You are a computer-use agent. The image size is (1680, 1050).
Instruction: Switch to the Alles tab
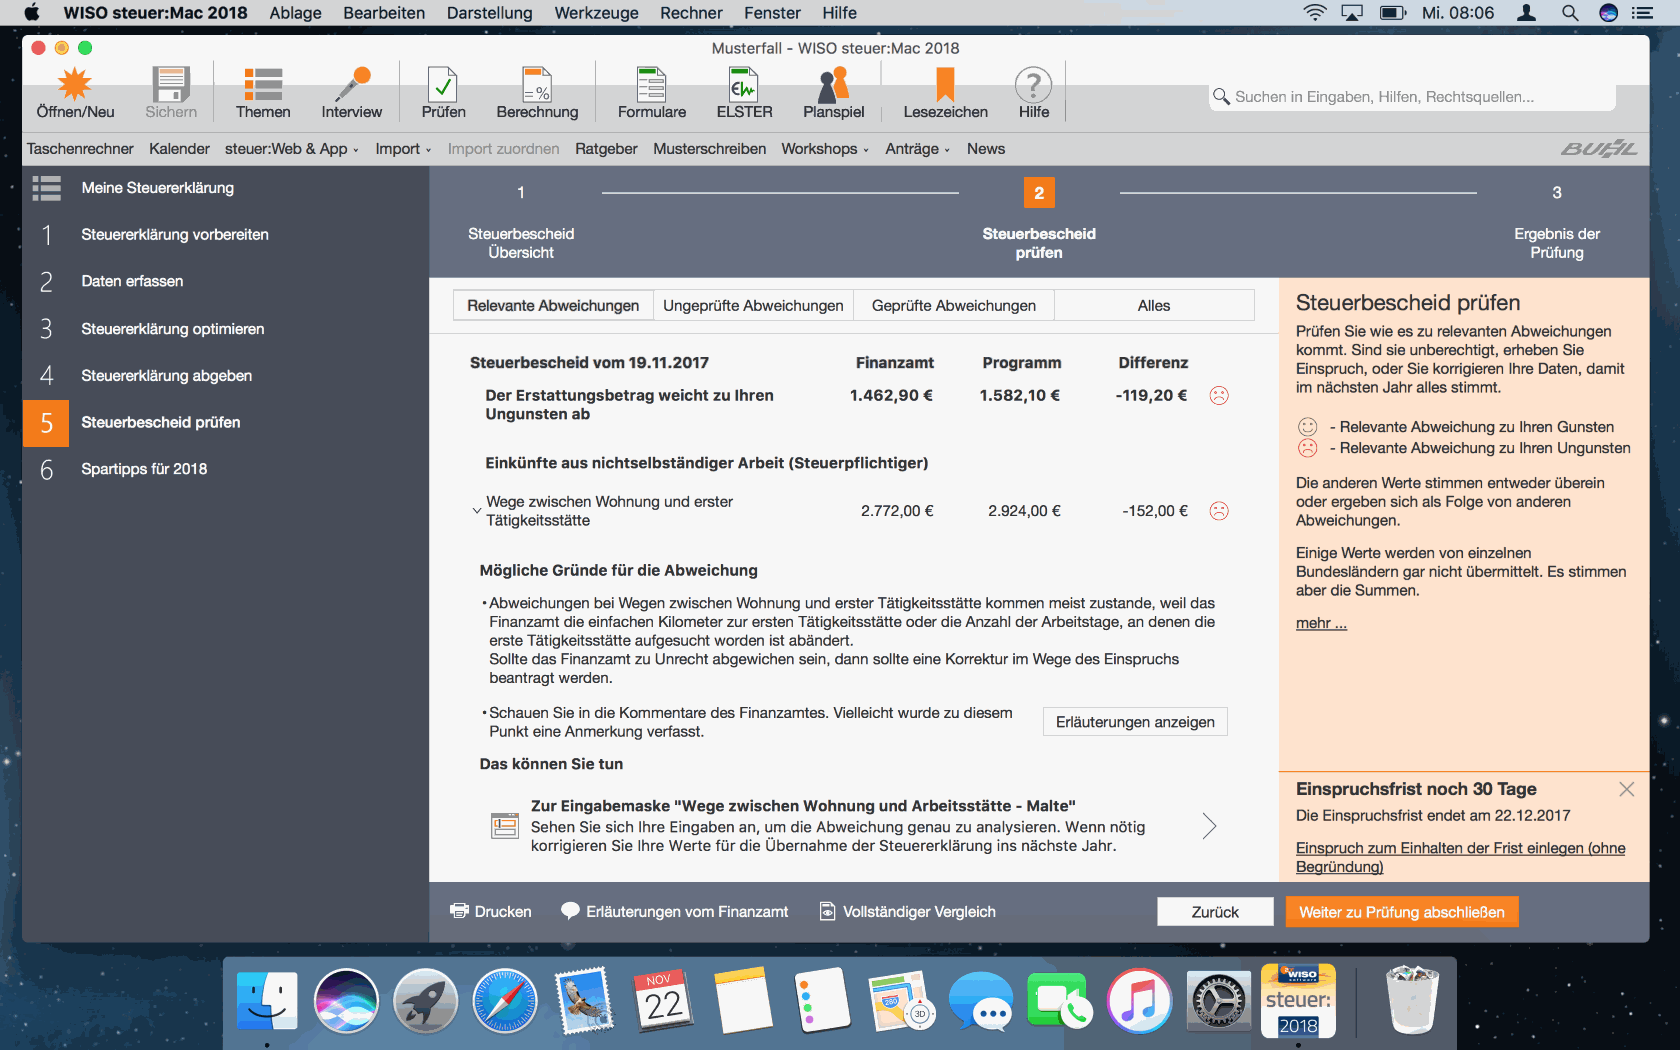[1154, 306]
